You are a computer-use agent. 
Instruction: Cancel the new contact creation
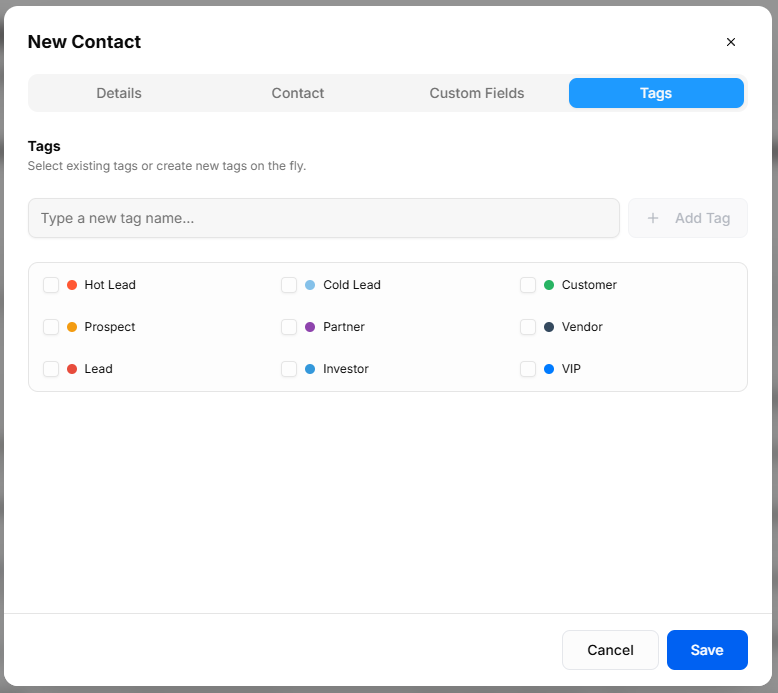610,650
